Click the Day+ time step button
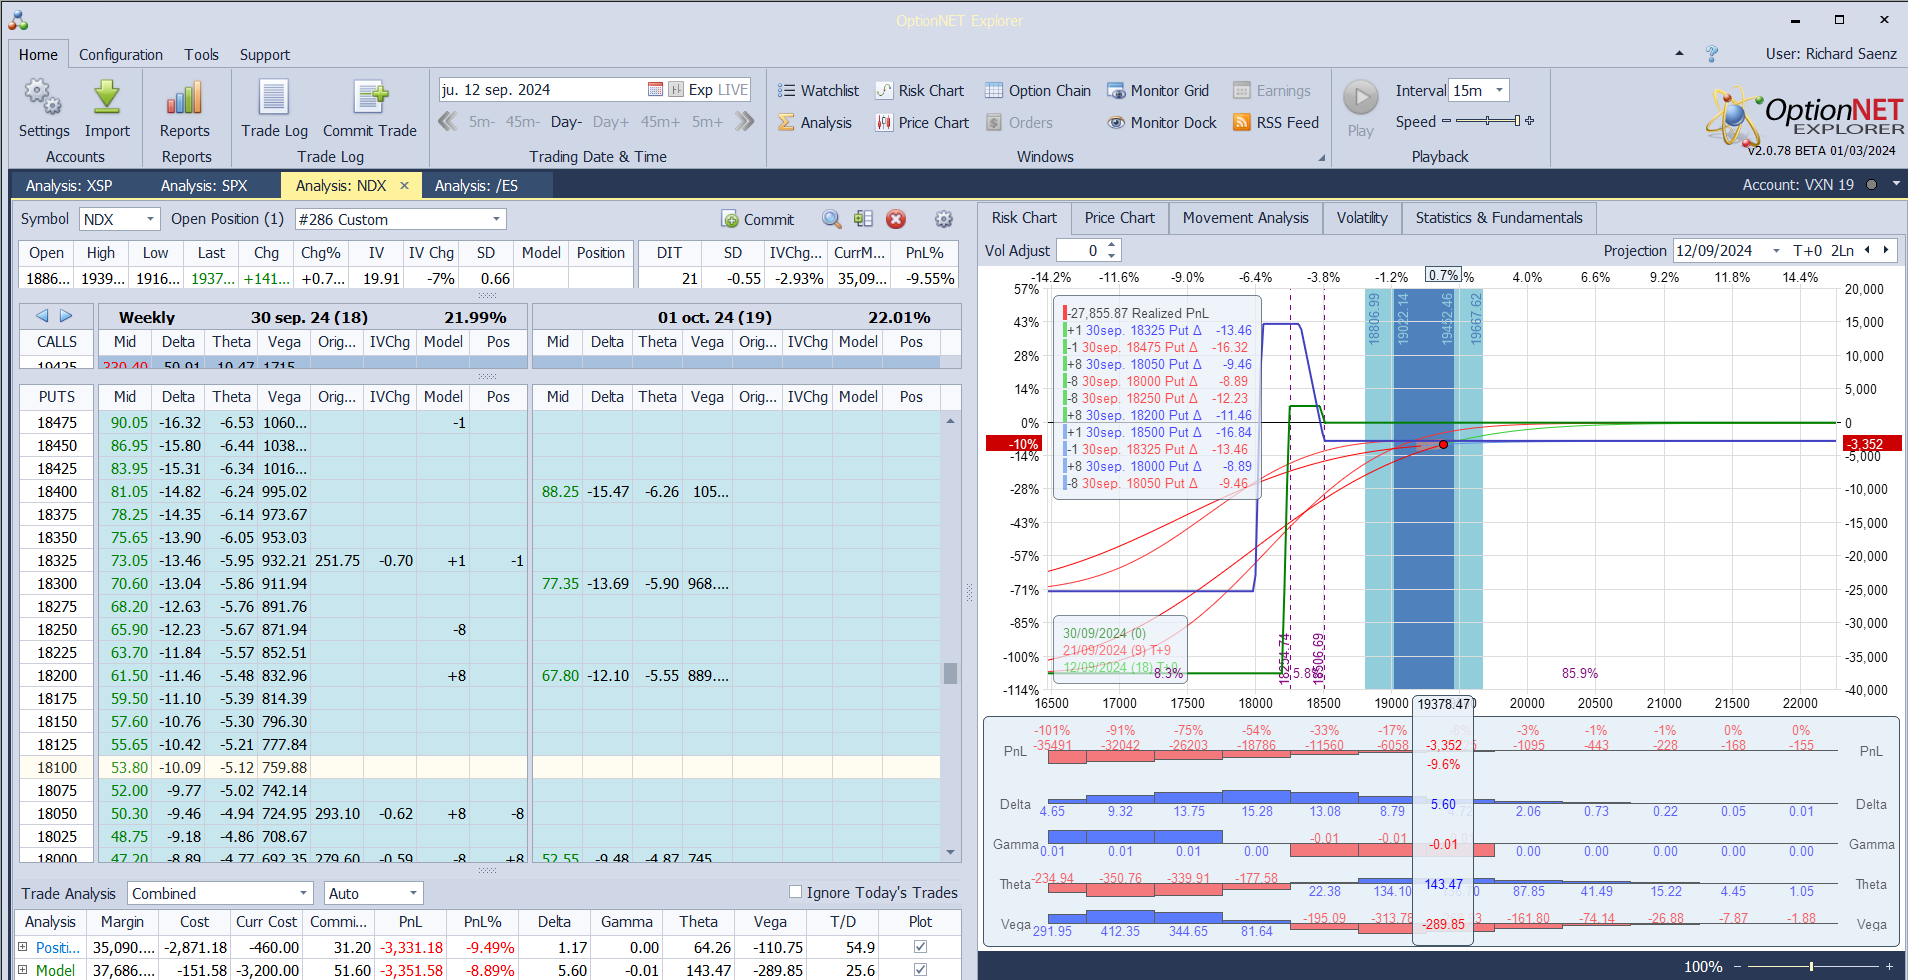This screenshot has width=1908, height=980. point(611,122)
